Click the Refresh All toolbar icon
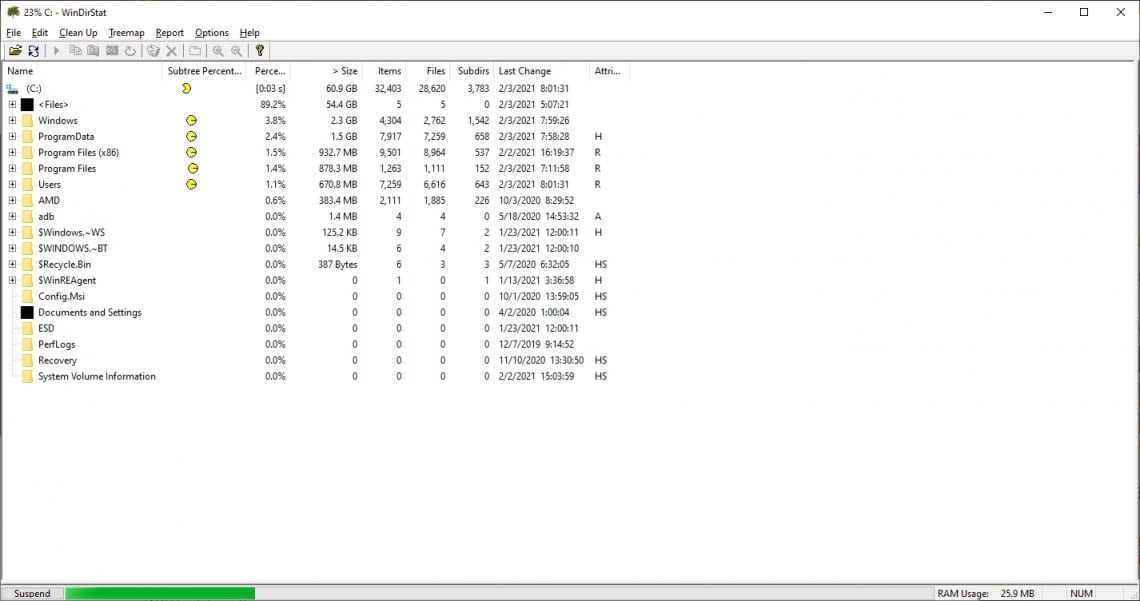Screen dimensions: 1140x601 click(x=31, y=50)
